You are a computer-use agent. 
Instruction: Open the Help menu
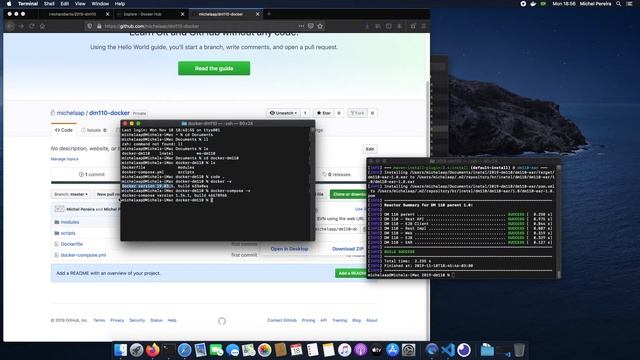pyautogui.click(x=120, y=4)
